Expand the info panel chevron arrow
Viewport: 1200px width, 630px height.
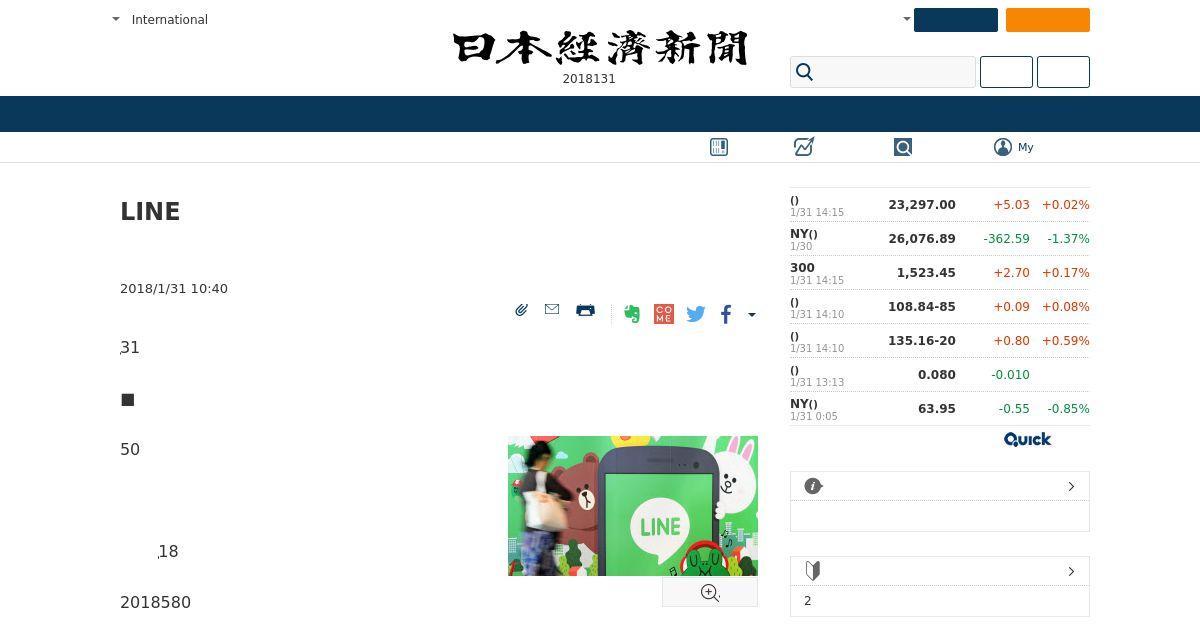(1071, 486)
